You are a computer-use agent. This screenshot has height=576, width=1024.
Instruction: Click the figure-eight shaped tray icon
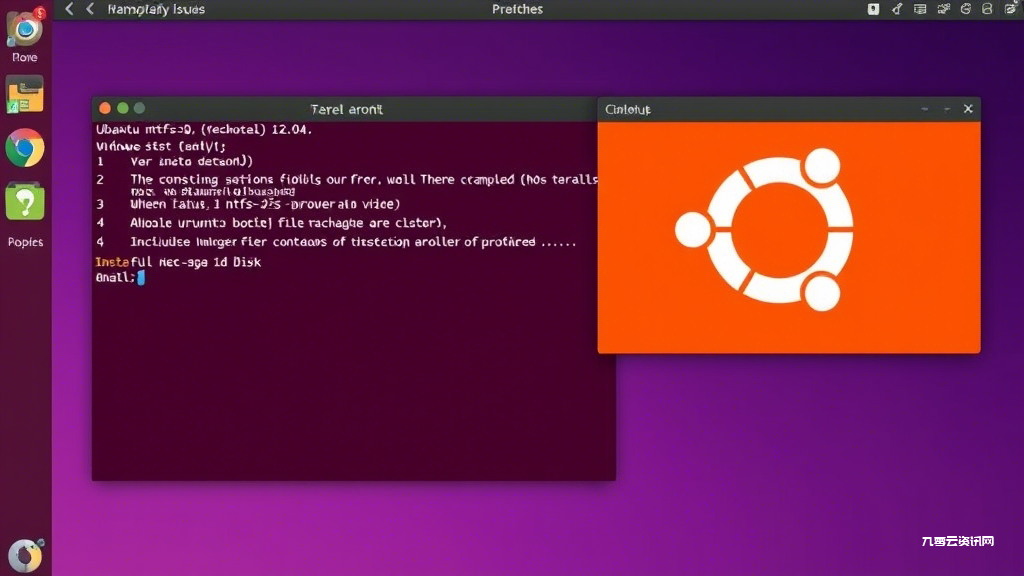pyautogui.click(x=987, y=8)
